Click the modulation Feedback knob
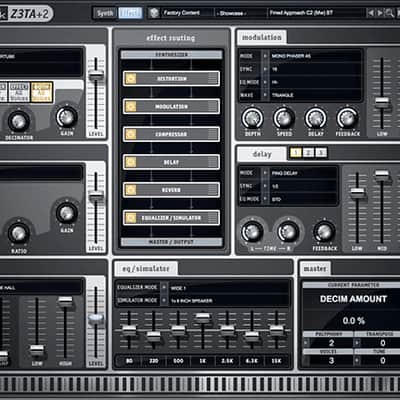 (347, 118)
